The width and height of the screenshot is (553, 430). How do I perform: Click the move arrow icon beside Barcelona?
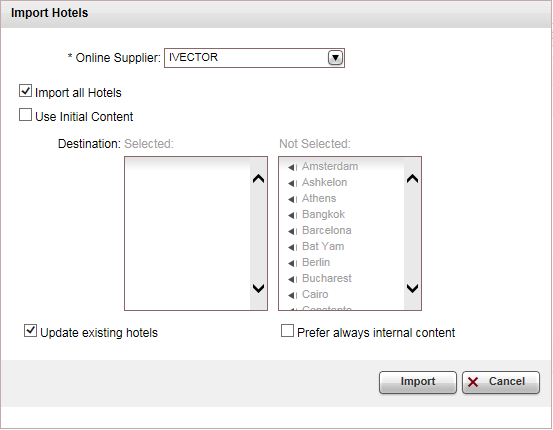pyautogui.click(x=292, y=231)
